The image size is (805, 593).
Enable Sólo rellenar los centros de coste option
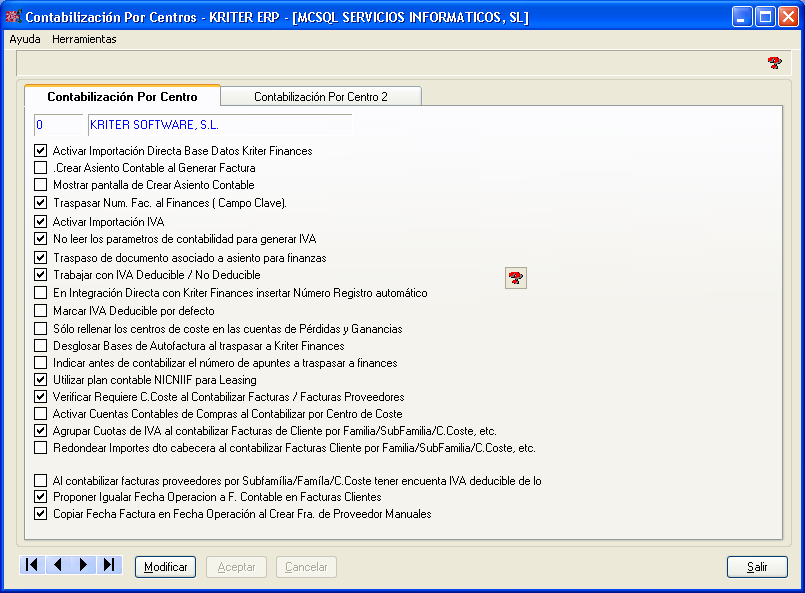[x=41, y=329]
